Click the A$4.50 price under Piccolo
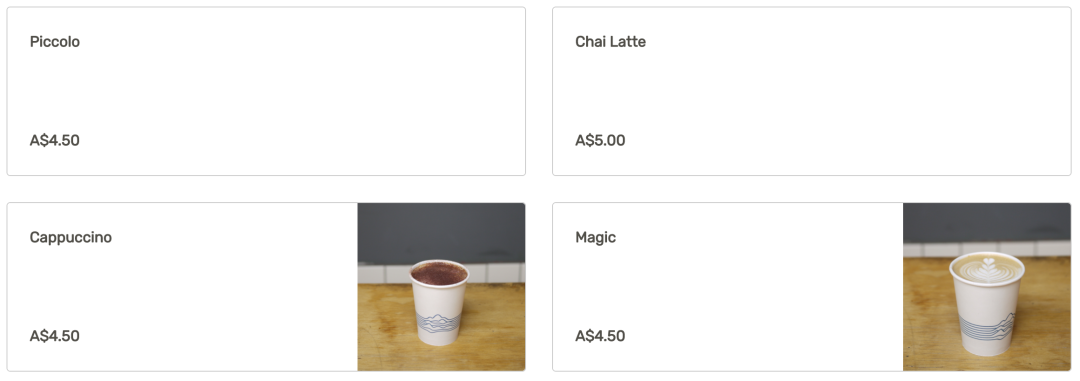The width and height of the screenshot is (1080, 381). [54, 141]
